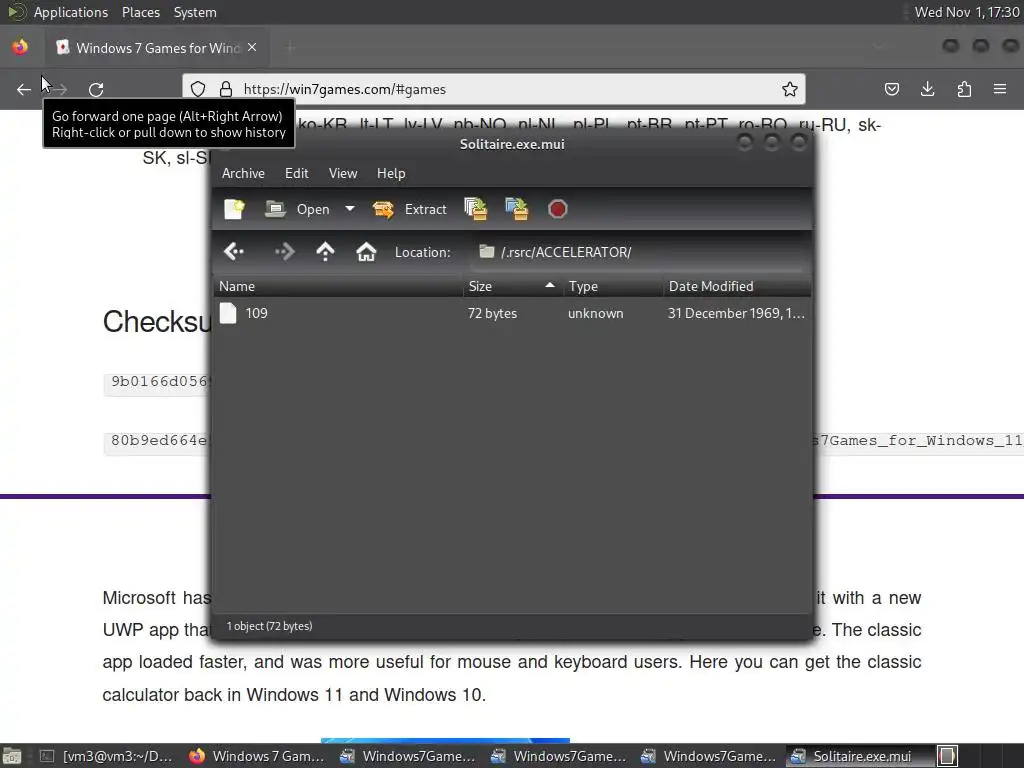Open a new Firefox tab
This screenshot has height=768, width=1024.
[x=291, y=48]
